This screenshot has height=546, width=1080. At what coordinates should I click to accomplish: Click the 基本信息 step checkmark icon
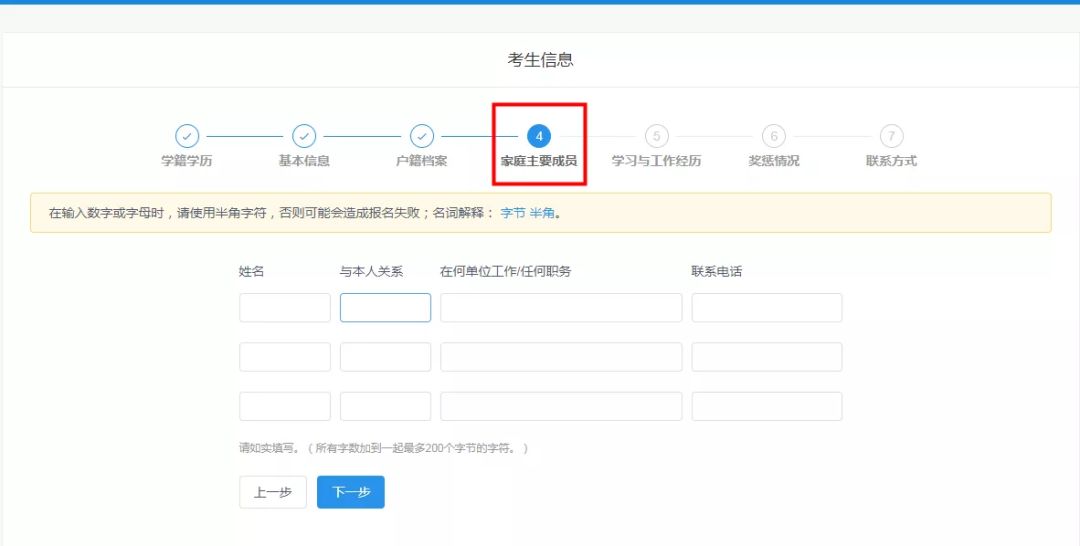[304, 136]
